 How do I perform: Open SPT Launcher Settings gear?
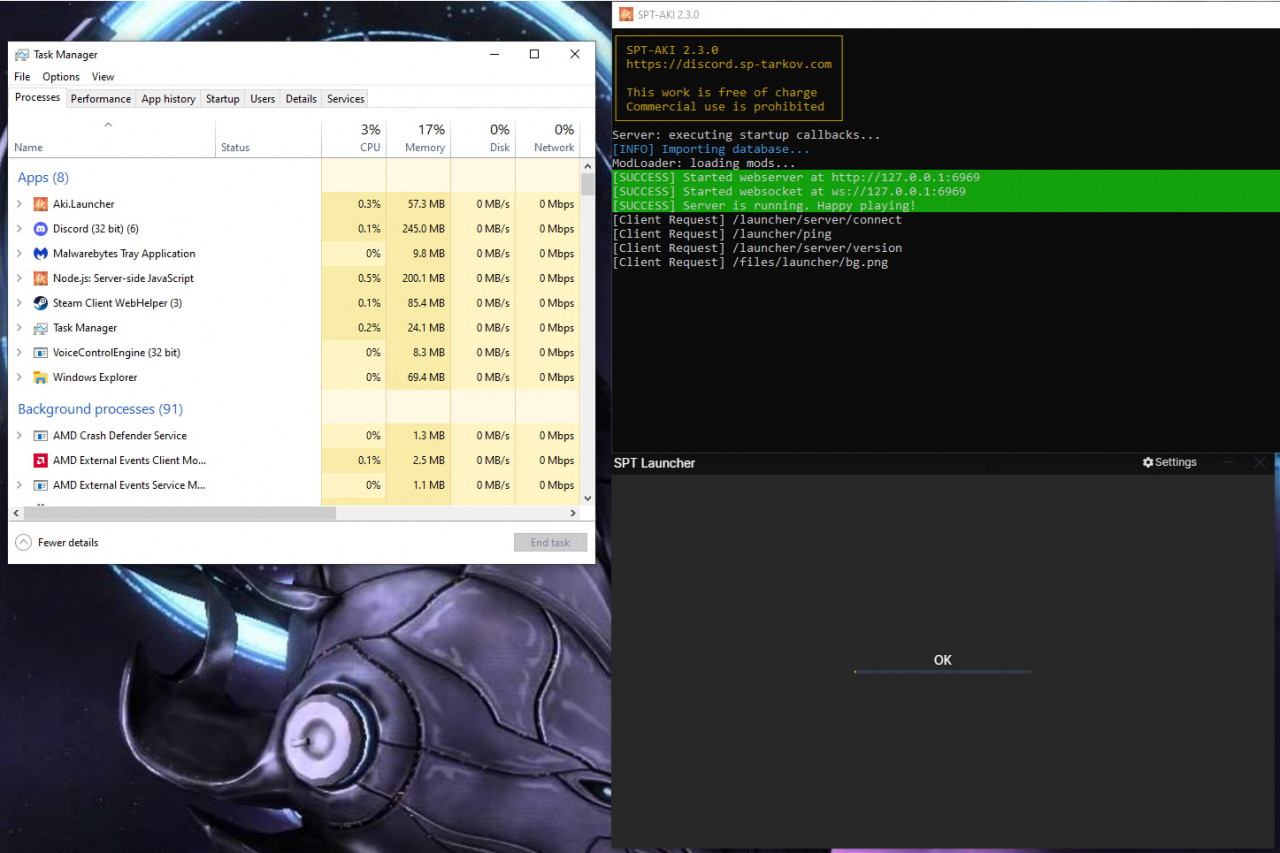(1148, 463)
